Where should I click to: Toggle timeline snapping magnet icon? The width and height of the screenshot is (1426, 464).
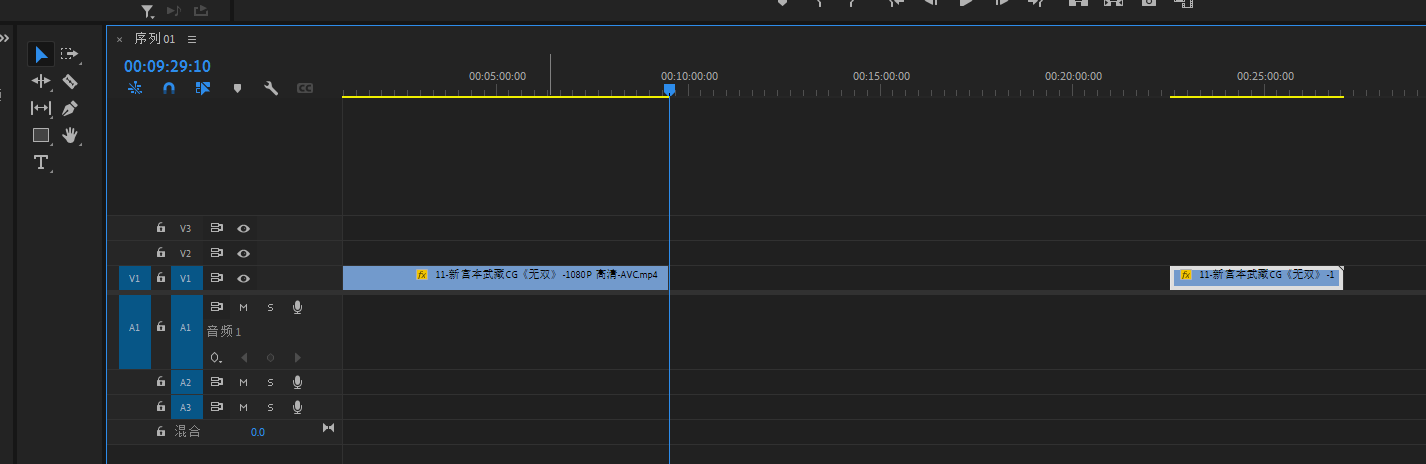tap(169, 88)
